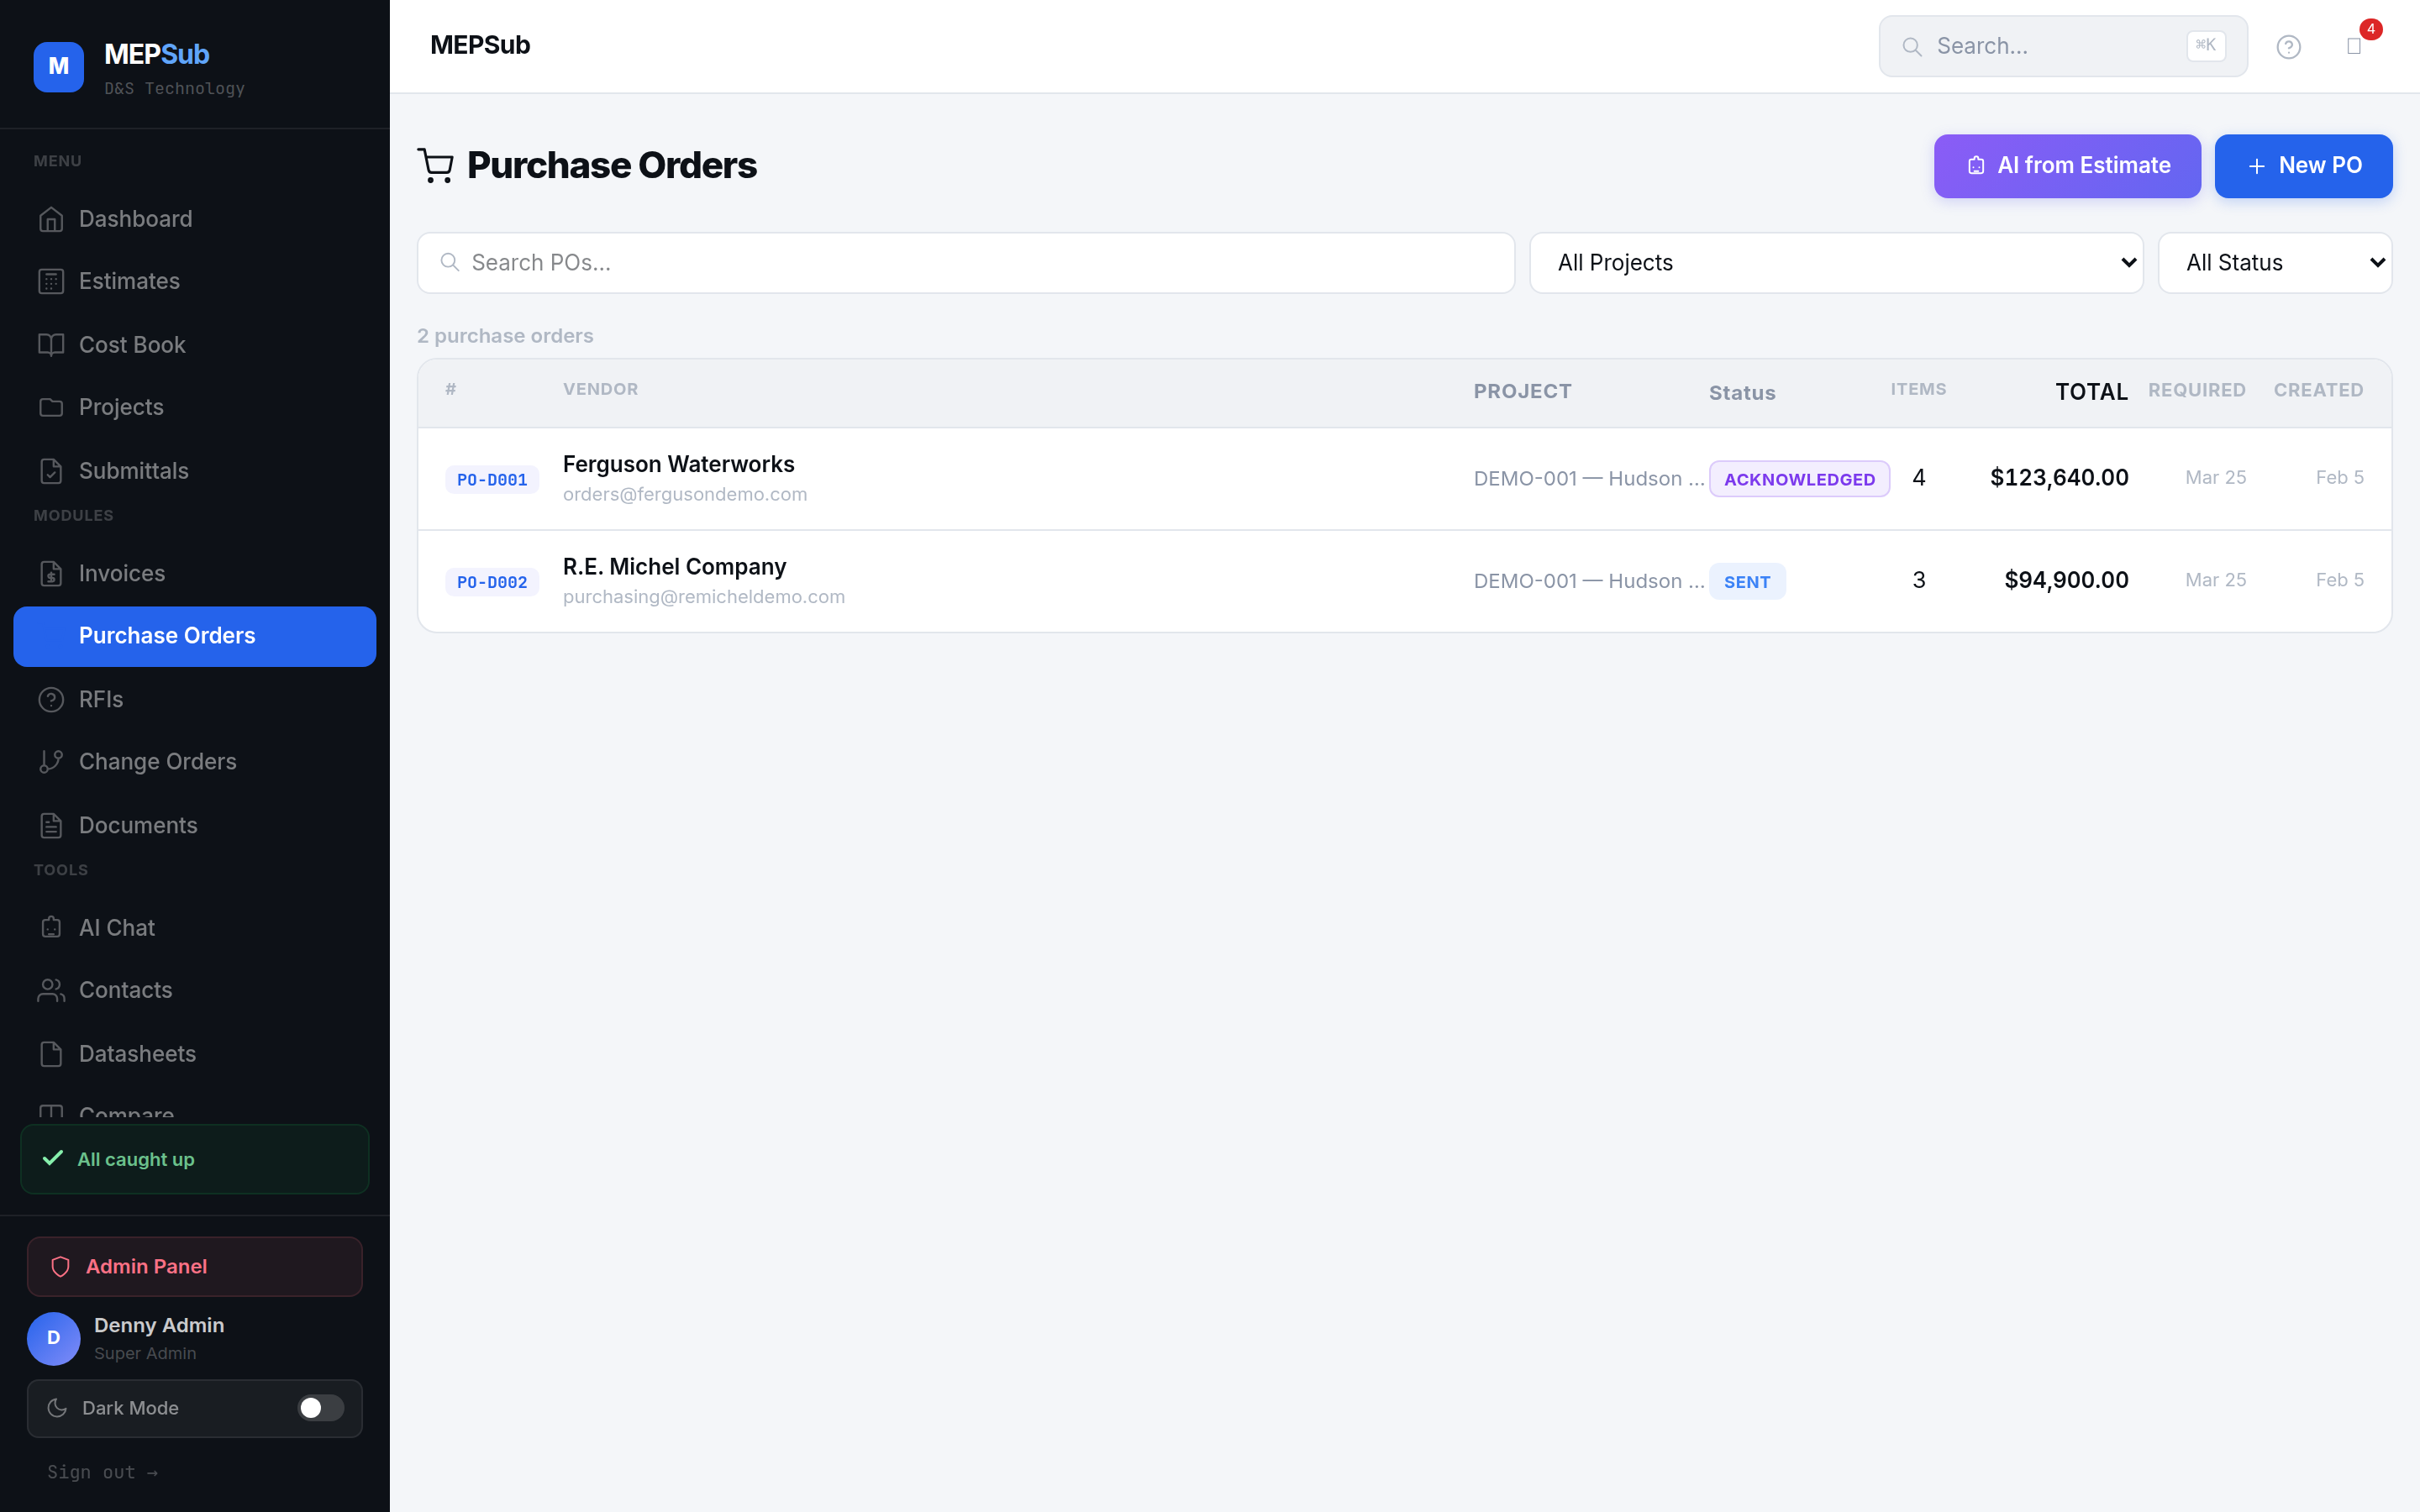The height and width of the screenshot is (1512, 2420).
Task: Open the help question-mark icon in header
Action: pos(2288,46)
